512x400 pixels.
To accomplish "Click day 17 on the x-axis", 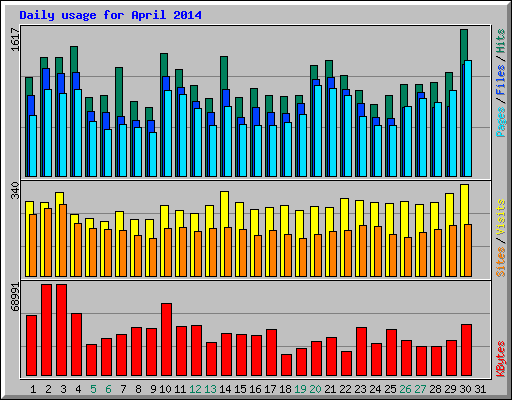I will click(x=270, y=389).
